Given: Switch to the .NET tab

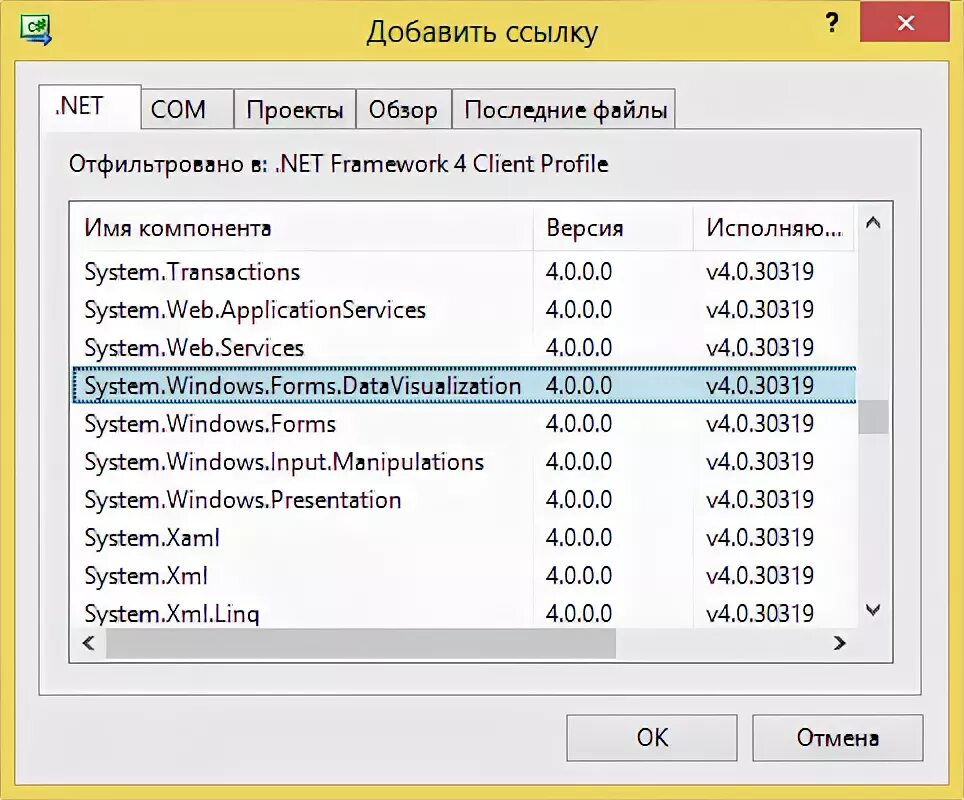Looking at the screenshot, I should click(x=90, y=106).
